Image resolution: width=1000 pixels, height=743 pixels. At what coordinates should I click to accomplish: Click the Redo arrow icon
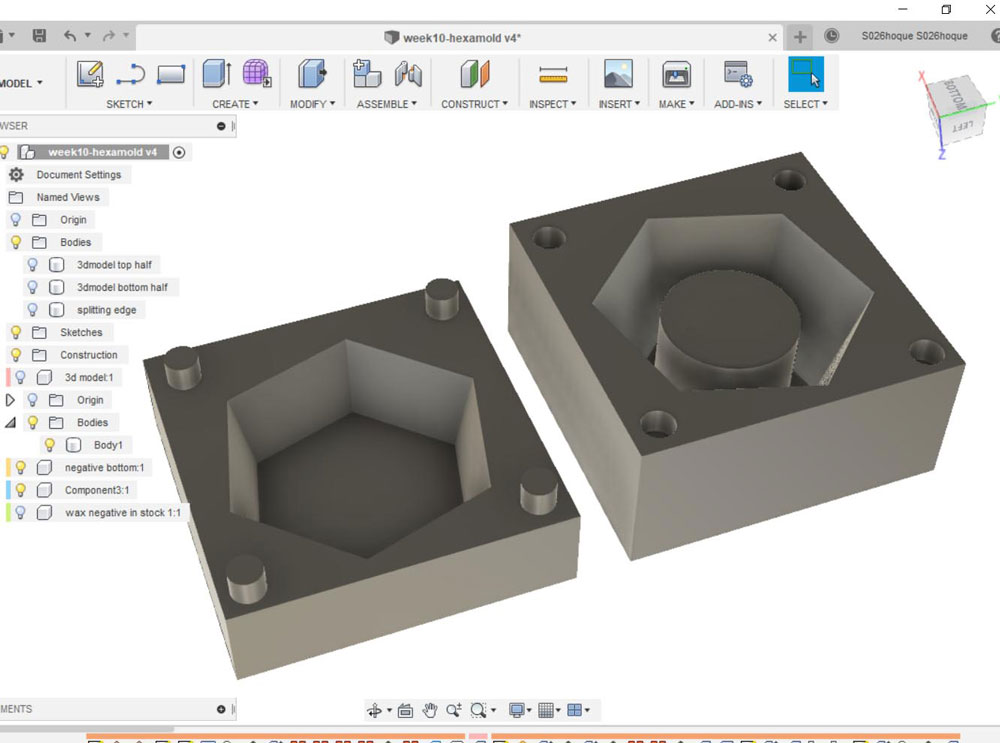tap(109, 36)
